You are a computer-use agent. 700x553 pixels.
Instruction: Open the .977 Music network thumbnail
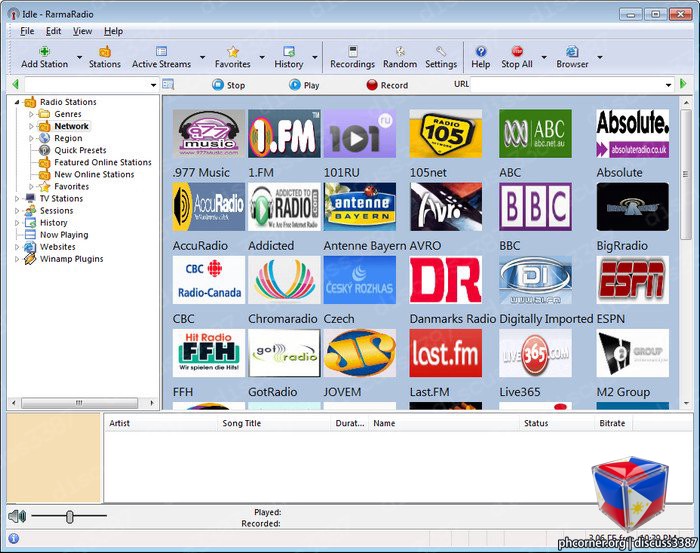[x=209, y=133]
